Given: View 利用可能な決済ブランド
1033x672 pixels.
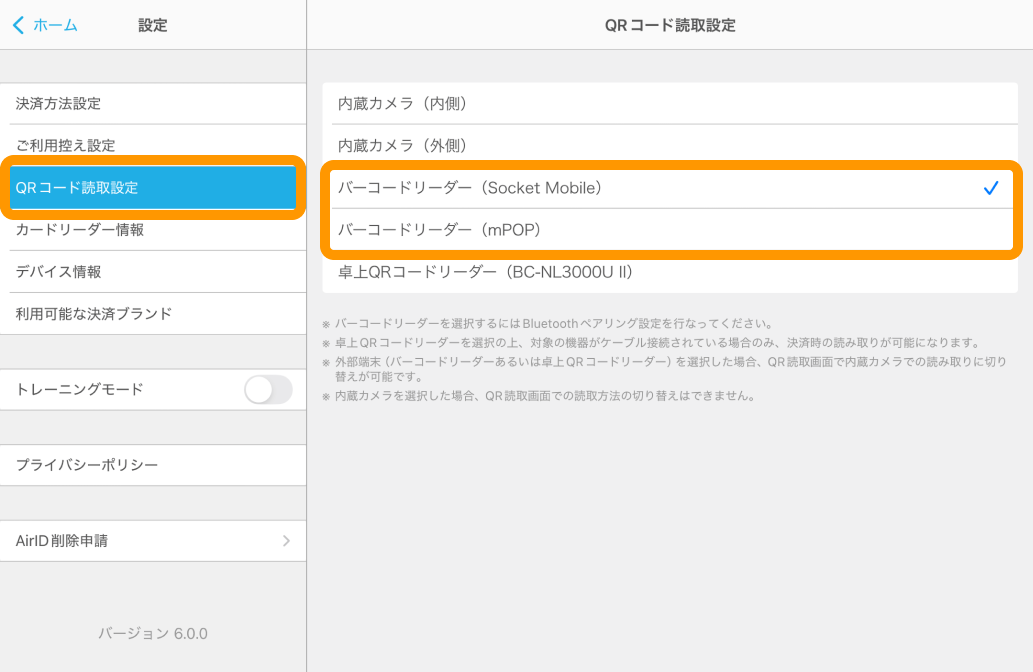Looking at the screenshot, I should (150, 313).
